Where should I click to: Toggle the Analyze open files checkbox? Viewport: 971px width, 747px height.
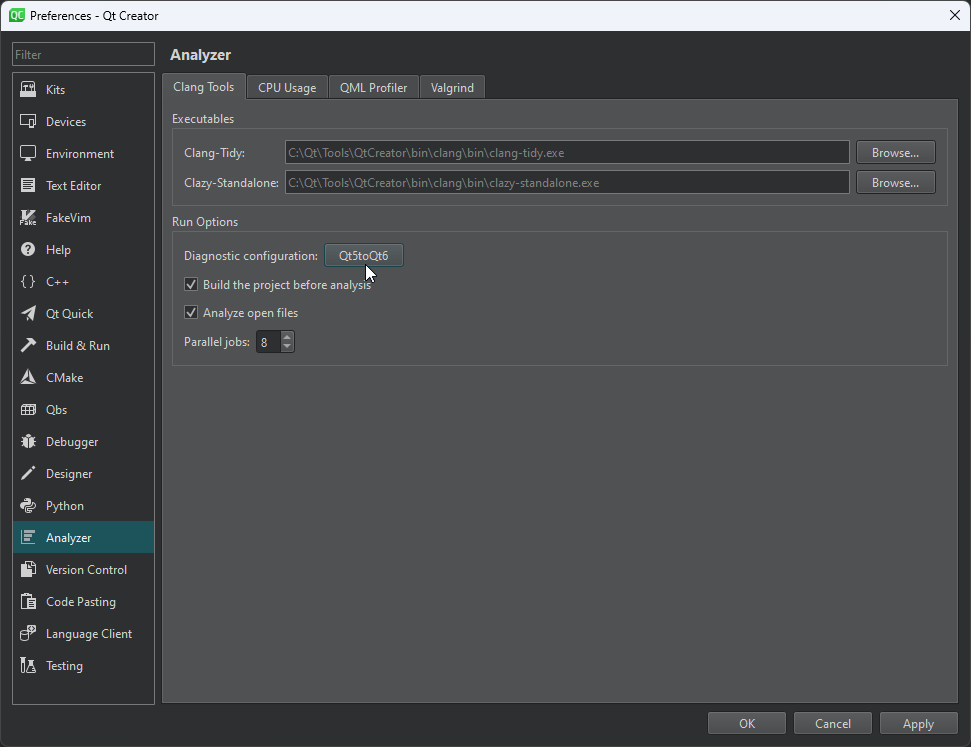pos(192,313)
